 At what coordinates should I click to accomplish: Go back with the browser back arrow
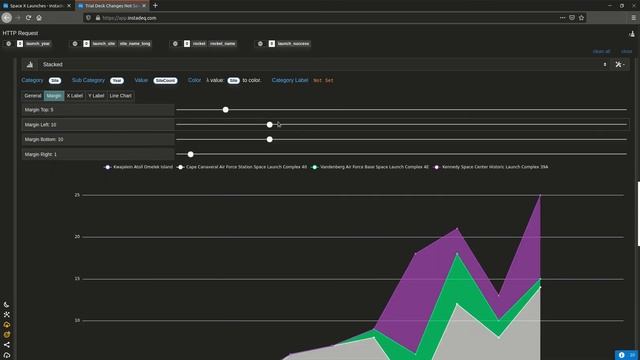7,18
